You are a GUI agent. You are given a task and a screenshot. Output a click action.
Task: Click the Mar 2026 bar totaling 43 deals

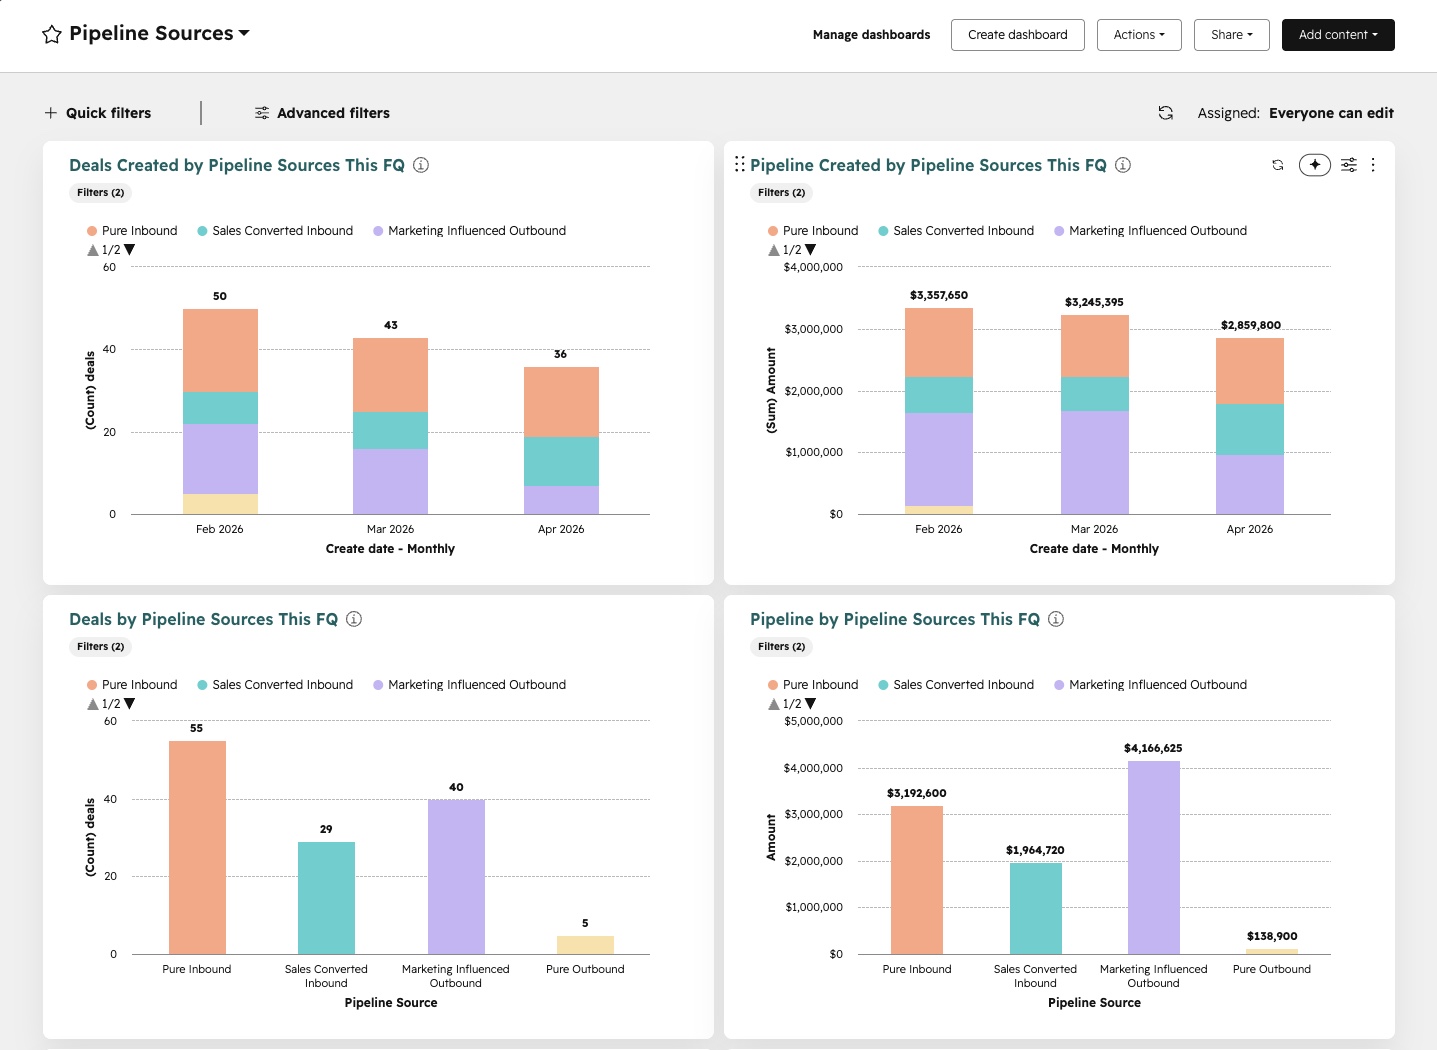tap(390, 426)
